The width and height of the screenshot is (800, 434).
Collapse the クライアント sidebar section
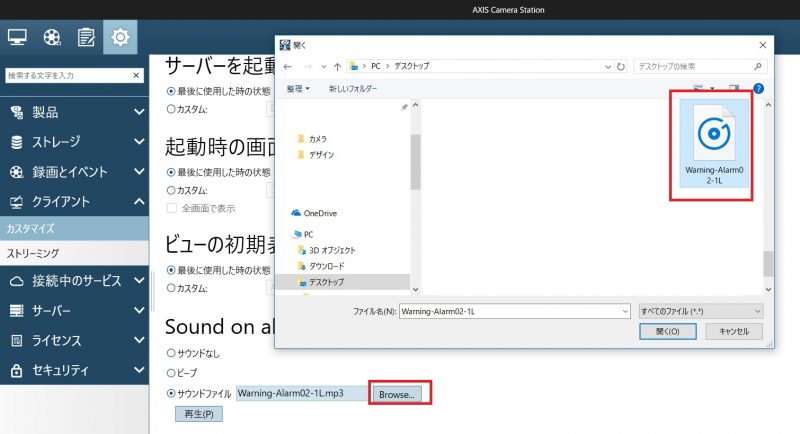[x=139, y=202]
